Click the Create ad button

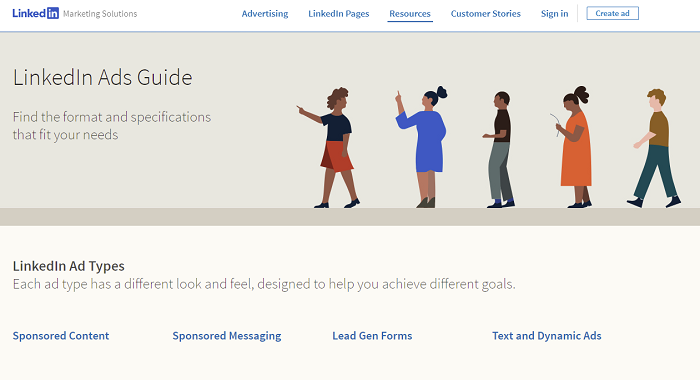point(612,13)
